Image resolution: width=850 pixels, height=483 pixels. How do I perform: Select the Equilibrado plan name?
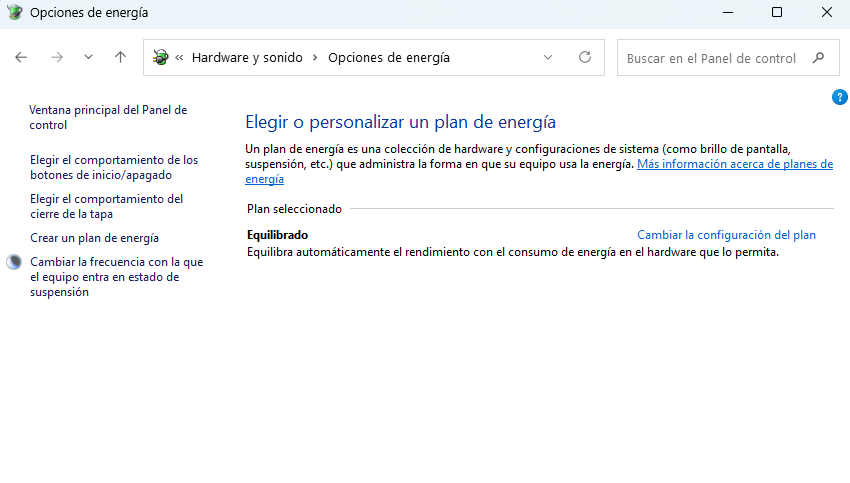click(x=278, y=235)
